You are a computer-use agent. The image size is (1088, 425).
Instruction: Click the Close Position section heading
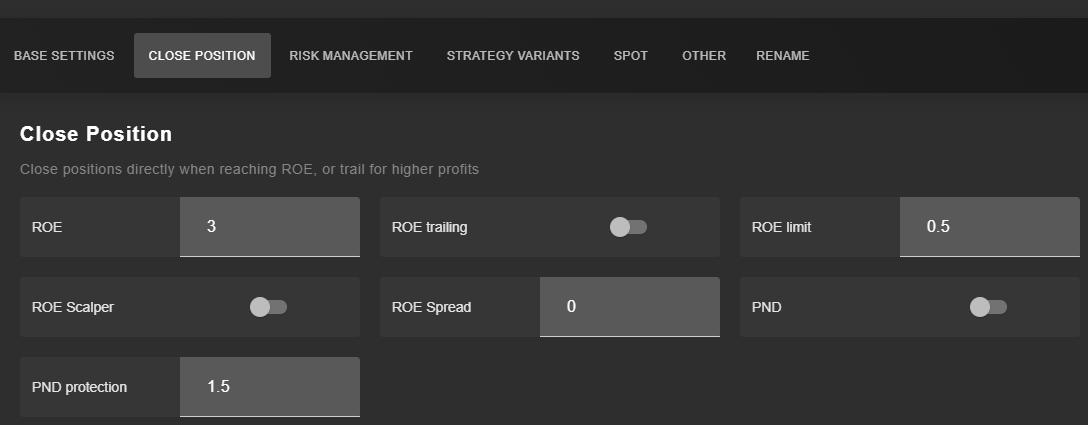(x=96, y=134)
